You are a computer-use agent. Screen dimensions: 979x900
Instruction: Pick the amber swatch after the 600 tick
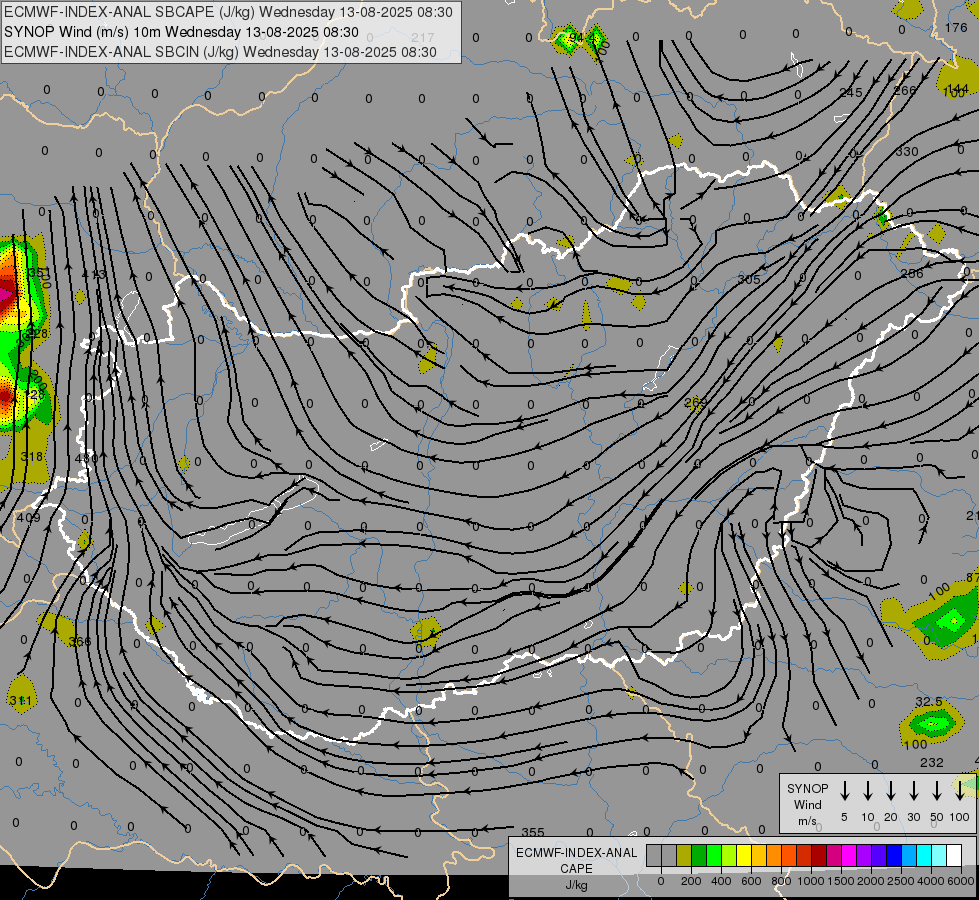point(759,855)
